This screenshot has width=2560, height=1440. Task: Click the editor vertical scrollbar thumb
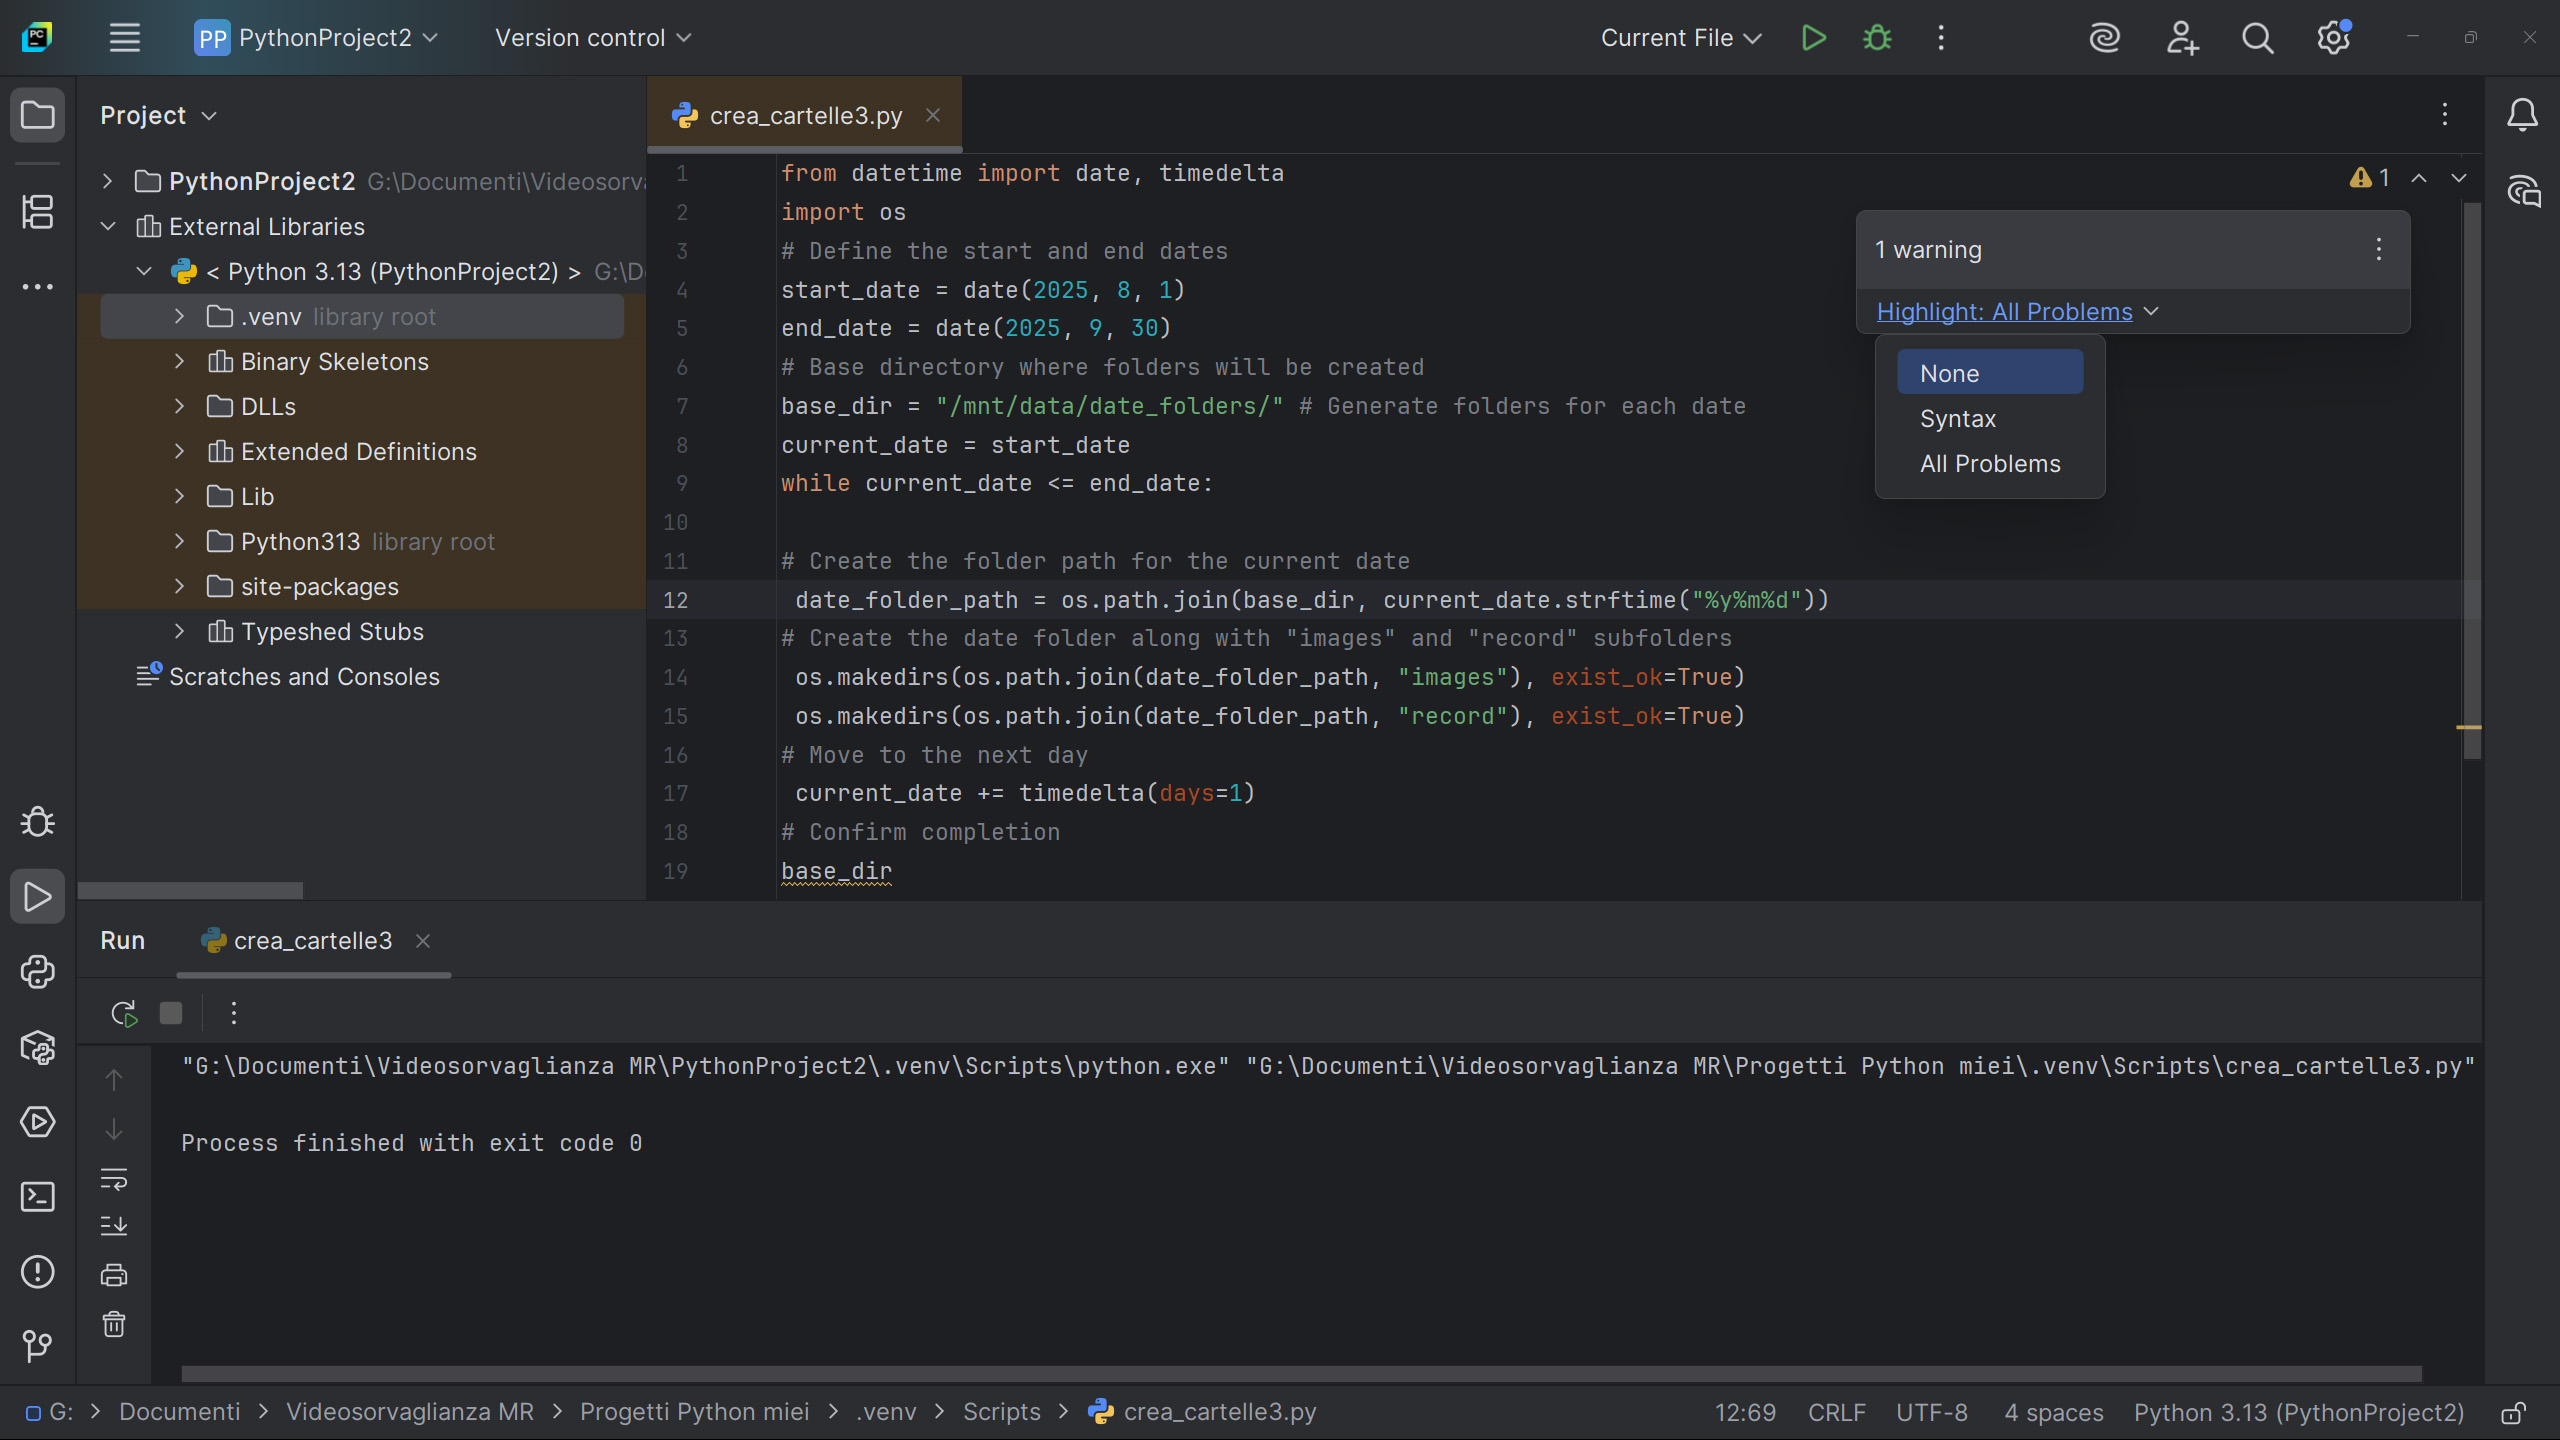pos(2472,480)
